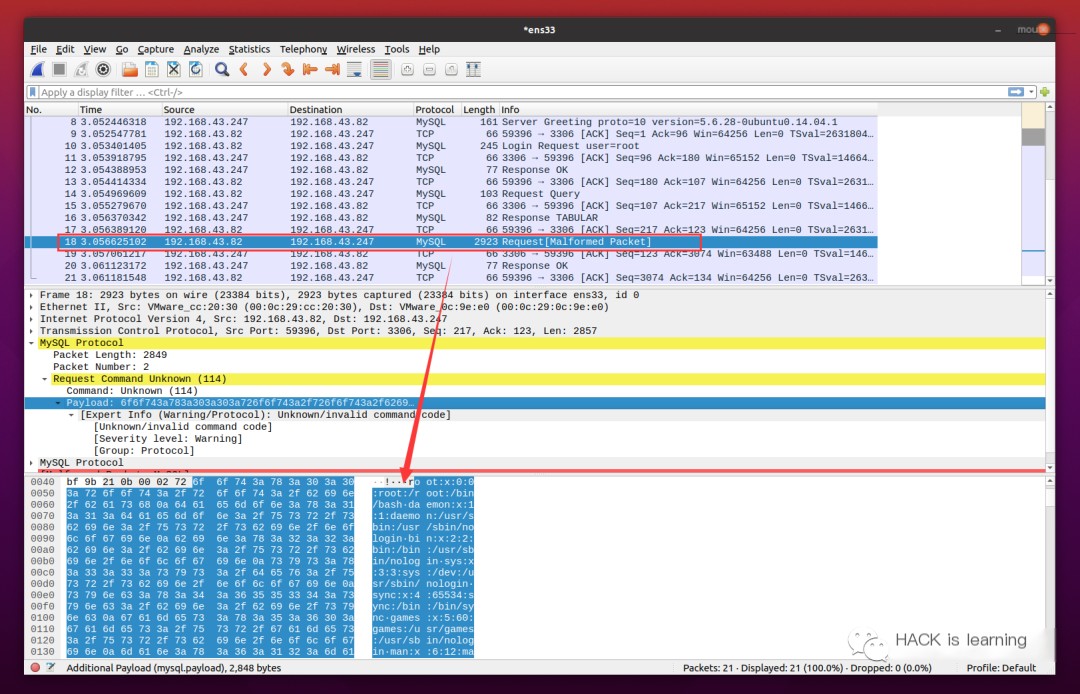Screen dimensions: 1080x694
Task: Open capture file properties in status bar
Action: (50, 667)
